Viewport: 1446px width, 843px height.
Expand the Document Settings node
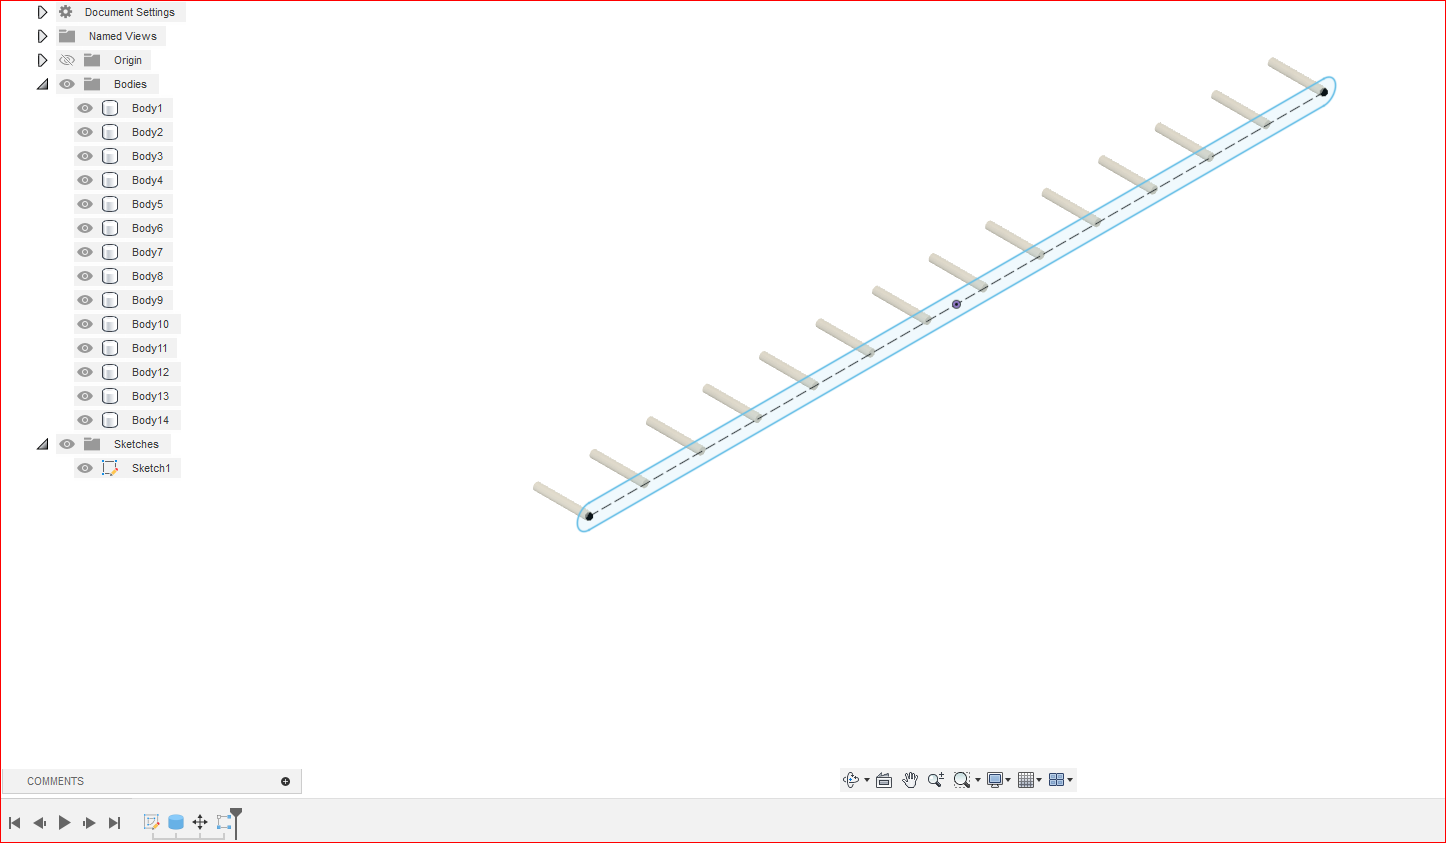[42, 12]
